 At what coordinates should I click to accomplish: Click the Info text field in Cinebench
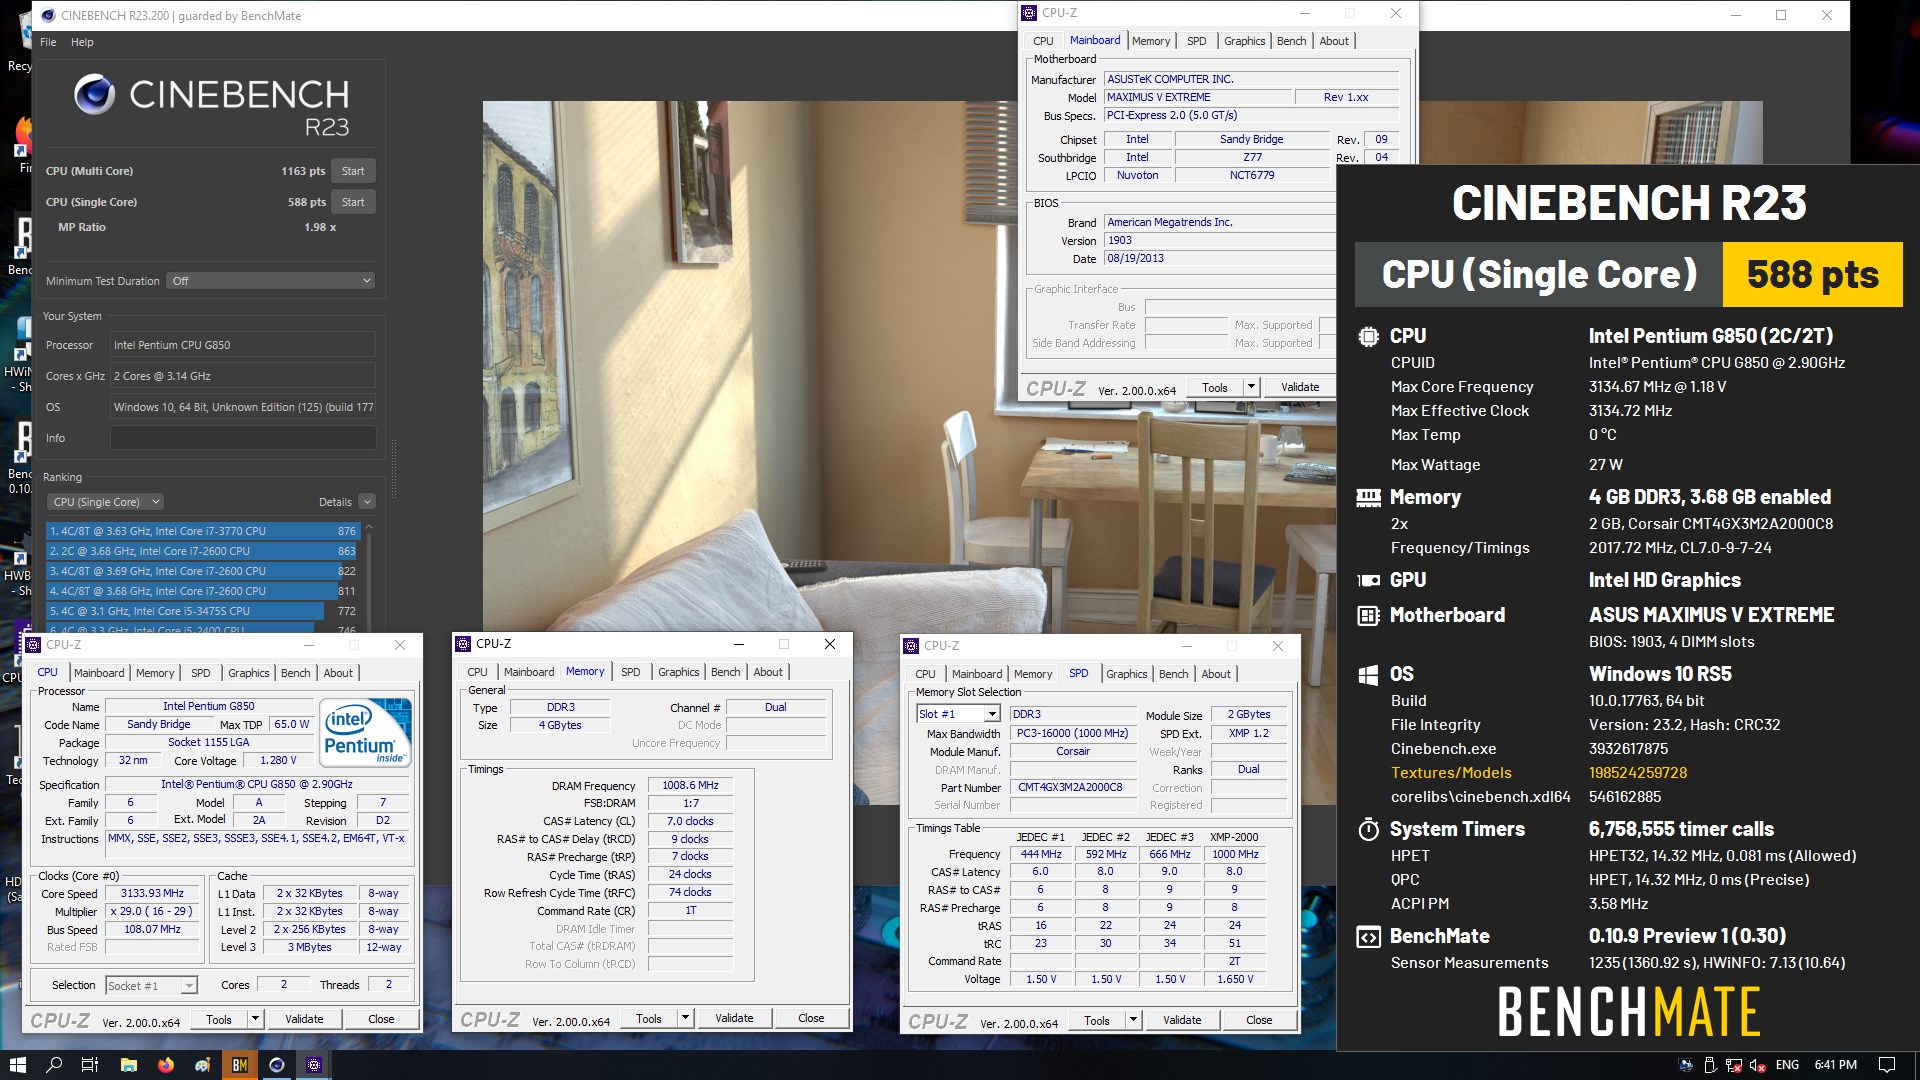tap(243, 438)
